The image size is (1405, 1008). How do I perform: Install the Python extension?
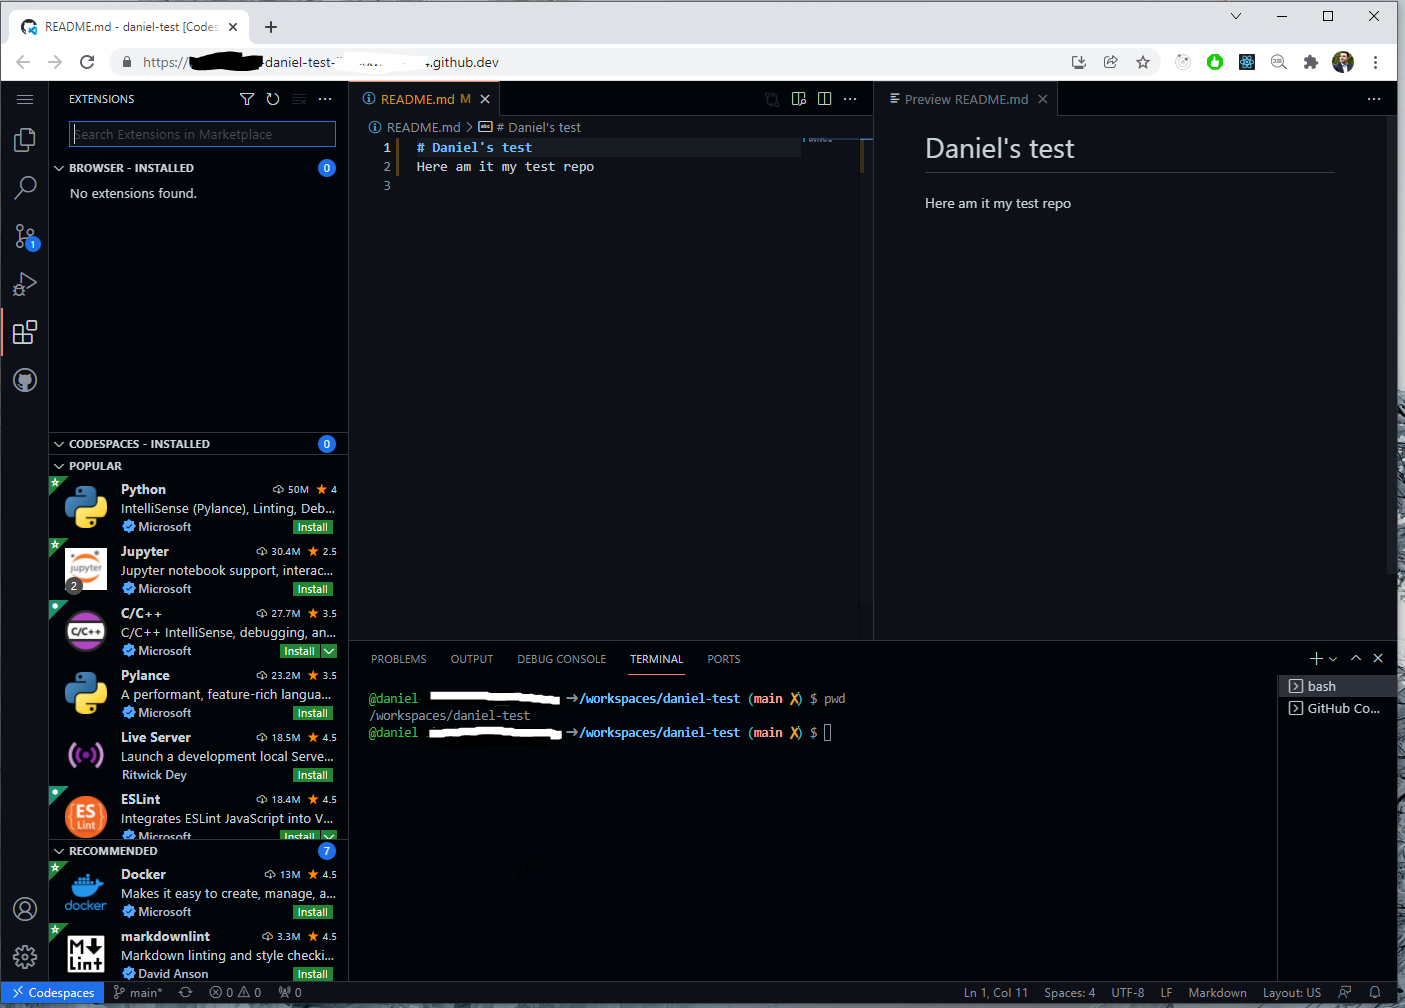pyautogui.click(x=312, y=527)
